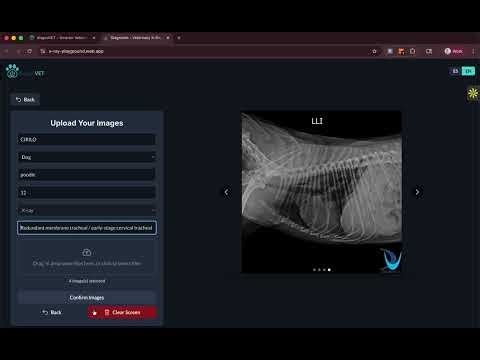Open a new browser tab

[179, 38]
